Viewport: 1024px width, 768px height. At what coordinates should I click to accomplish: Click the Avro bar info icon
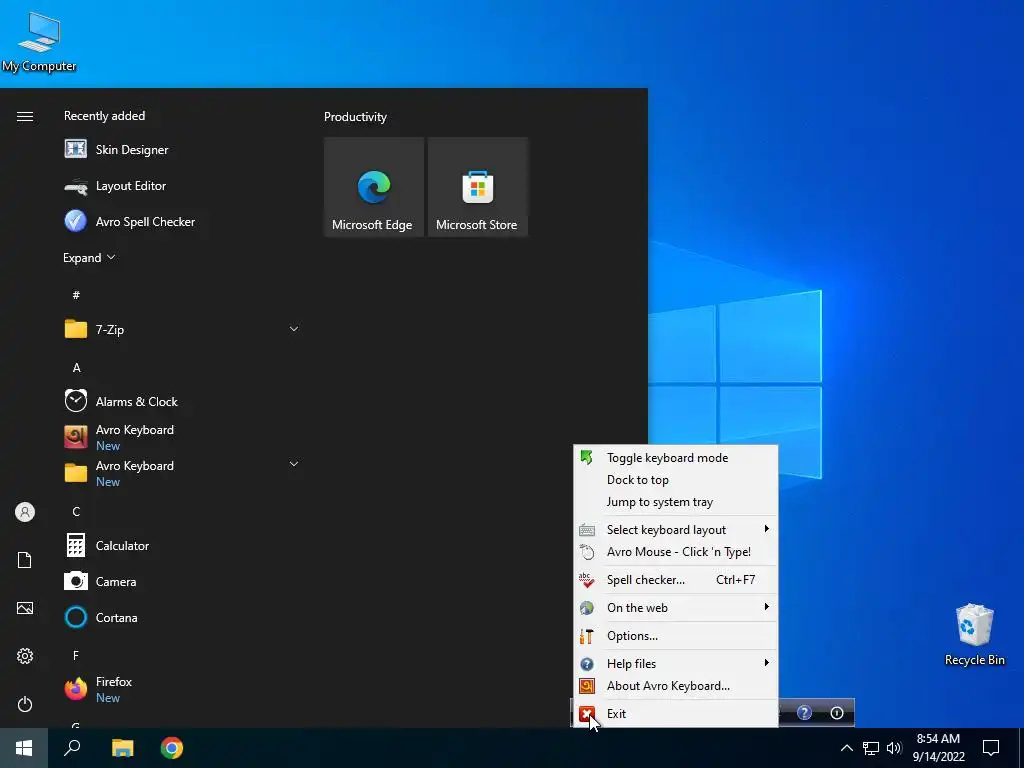point(837,713)
